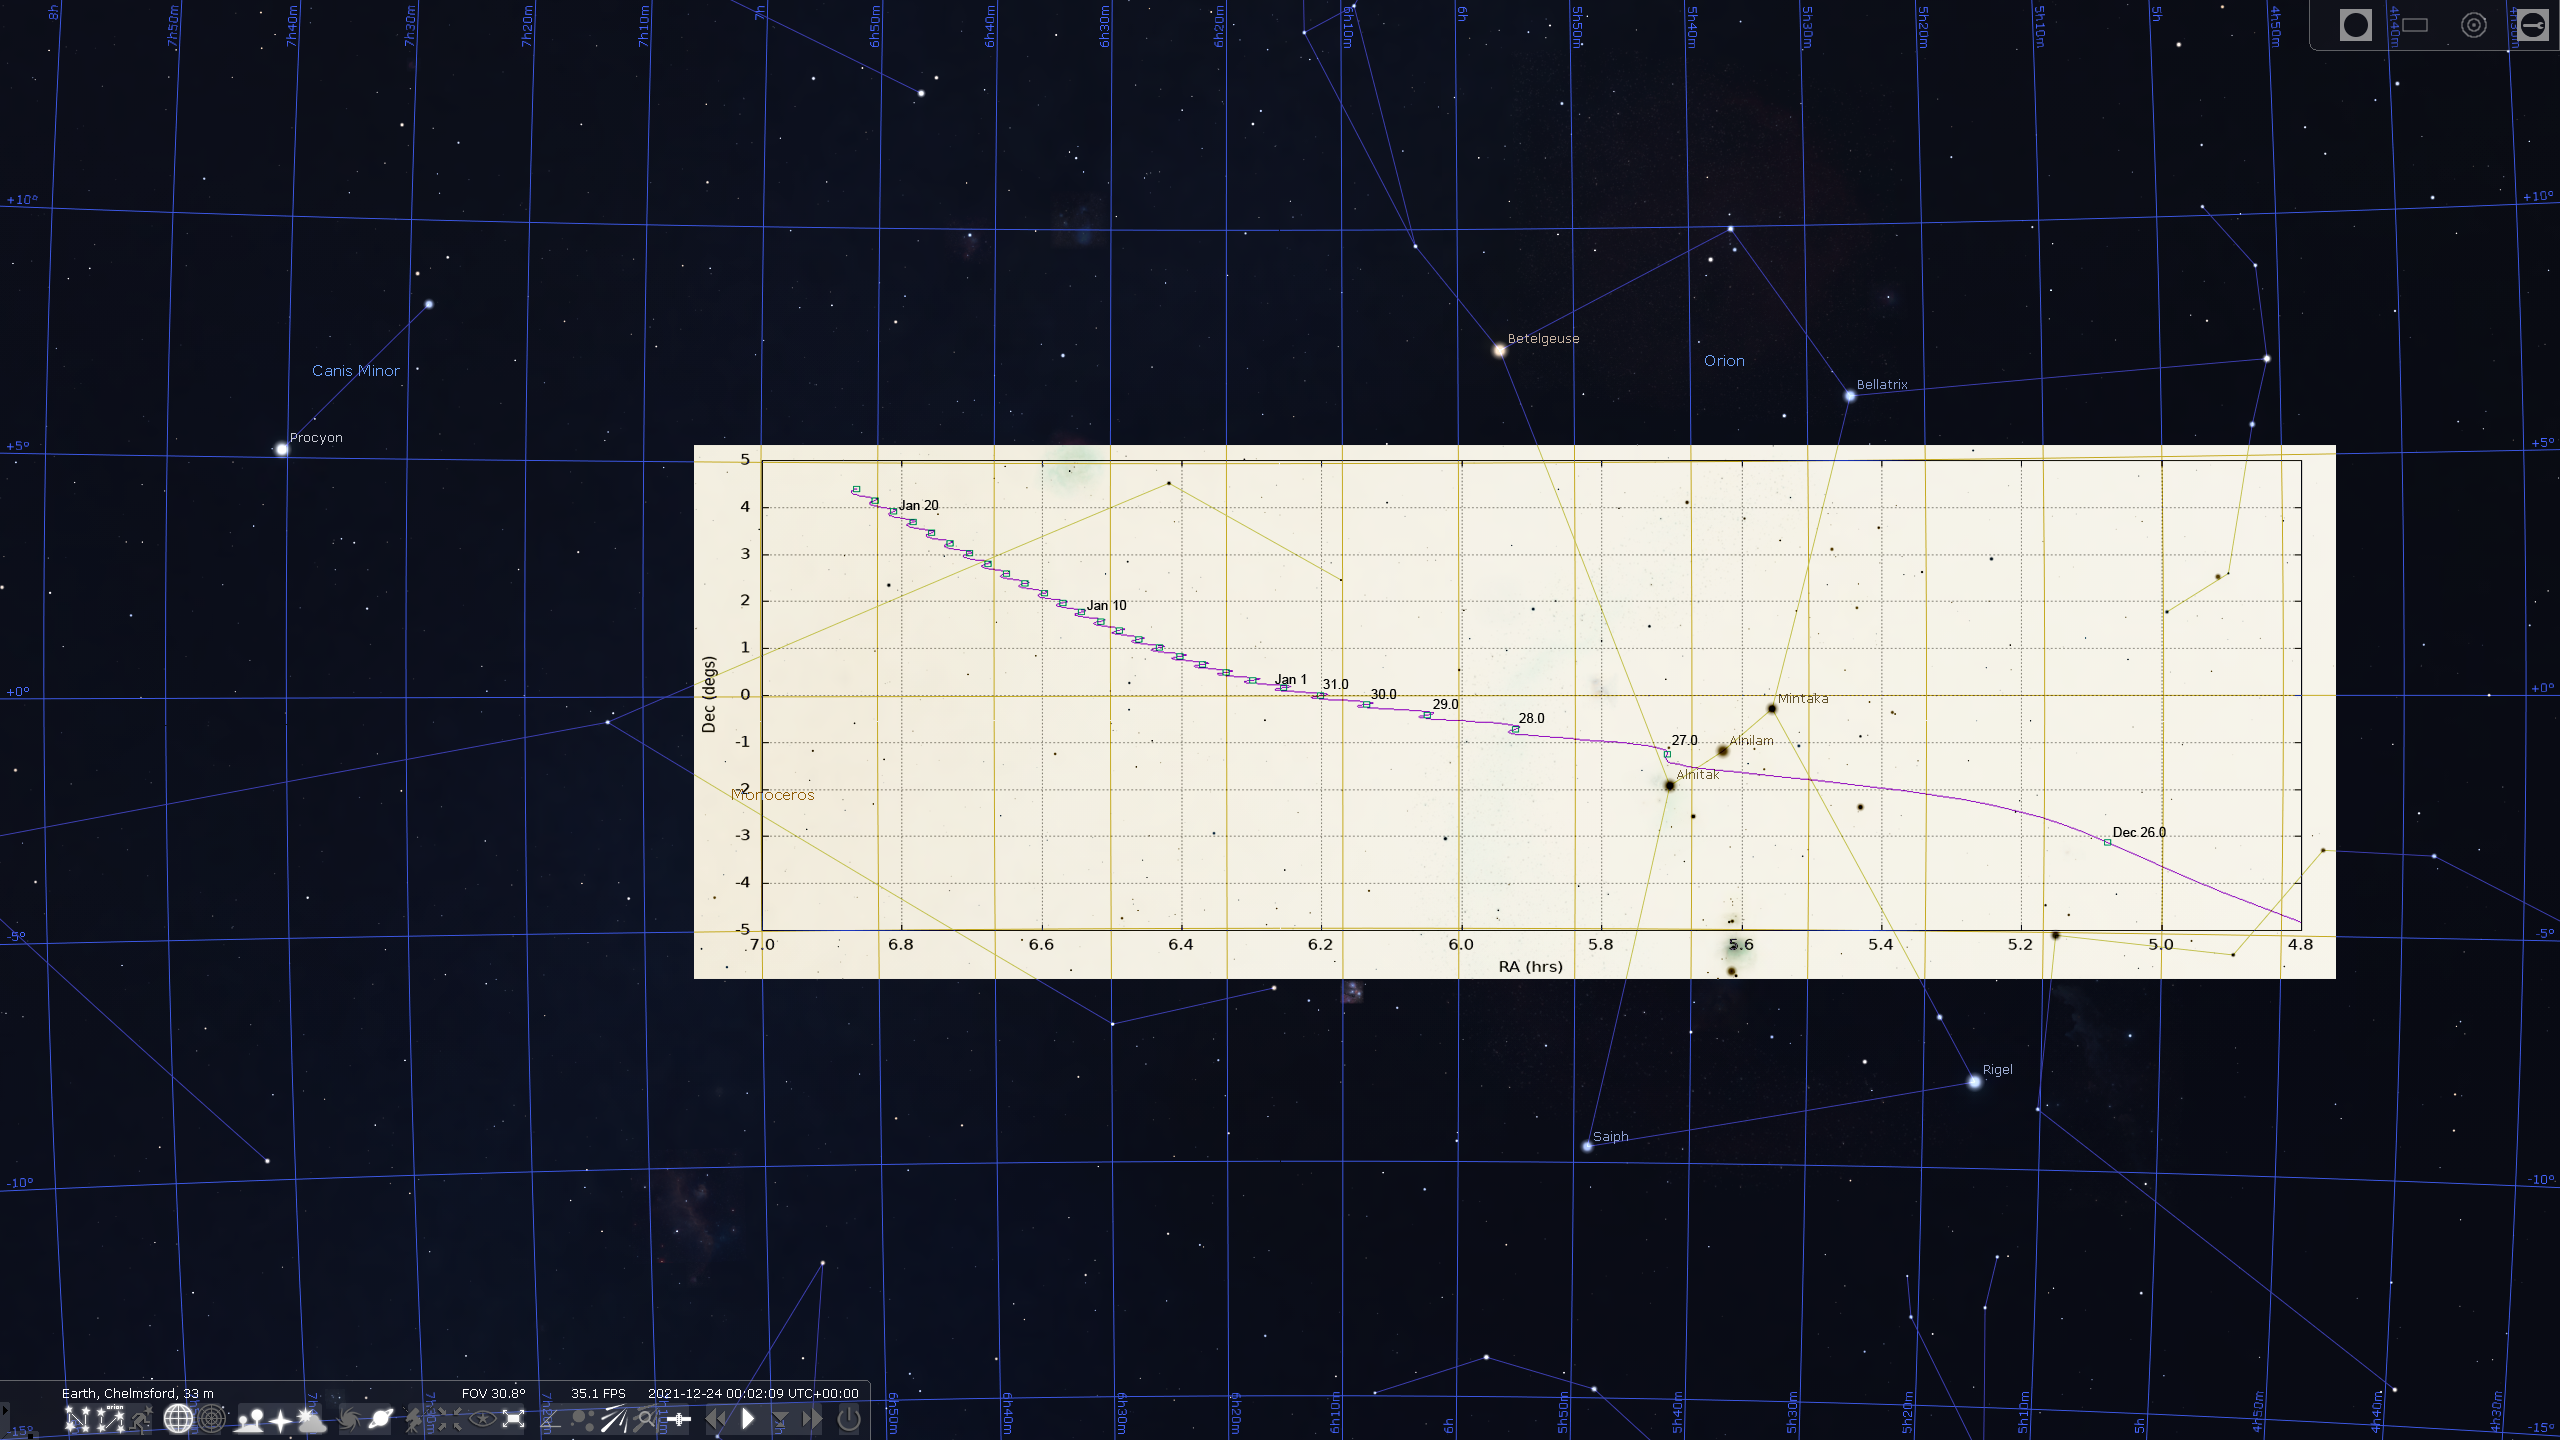Enable ocular view circle icon
This screenshot has width=2560, height=1440.
[x=2356, y=25]
